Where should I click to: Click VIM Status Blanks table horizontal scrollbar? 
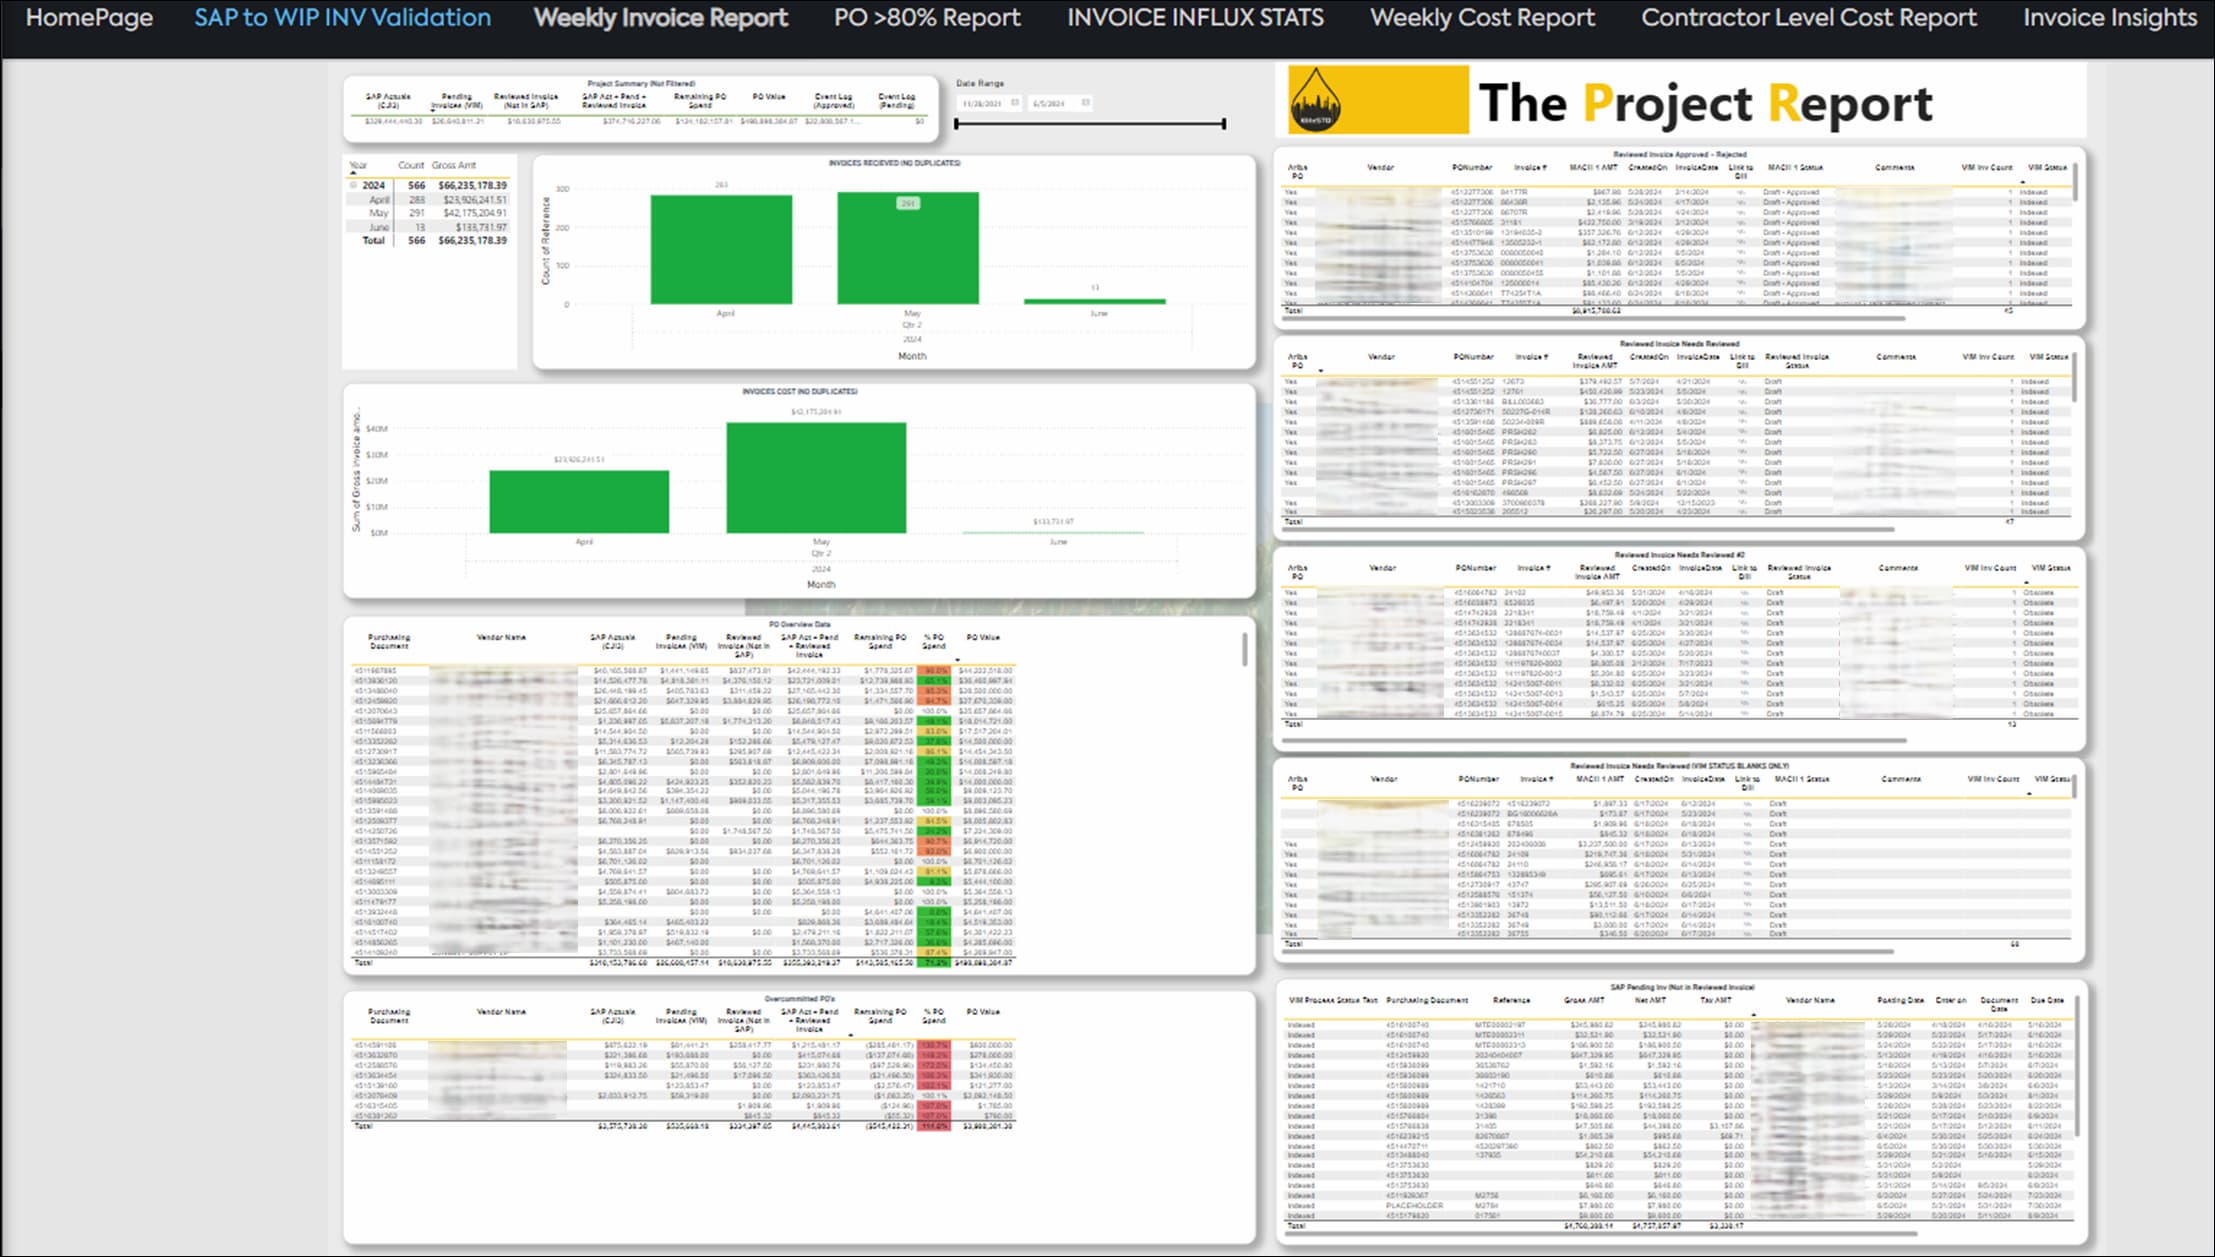click(x=1588, y=951)
